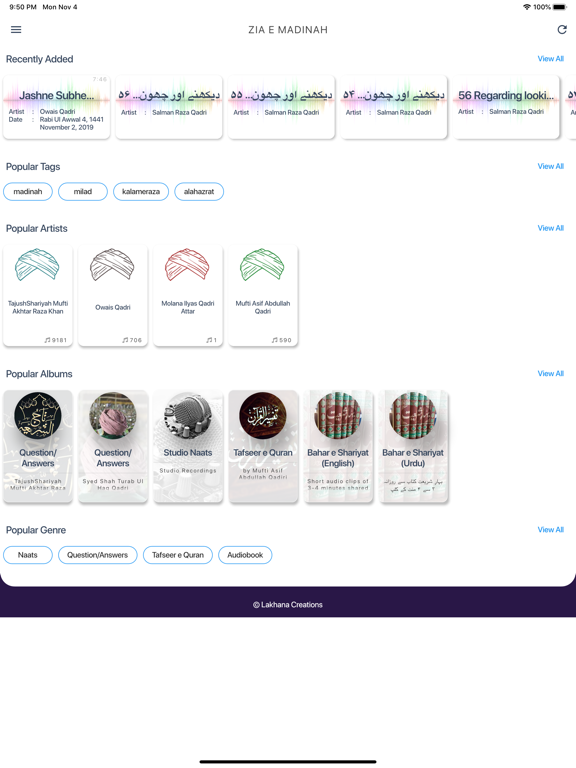Choose the Naats genre

[x=28, y=555]
